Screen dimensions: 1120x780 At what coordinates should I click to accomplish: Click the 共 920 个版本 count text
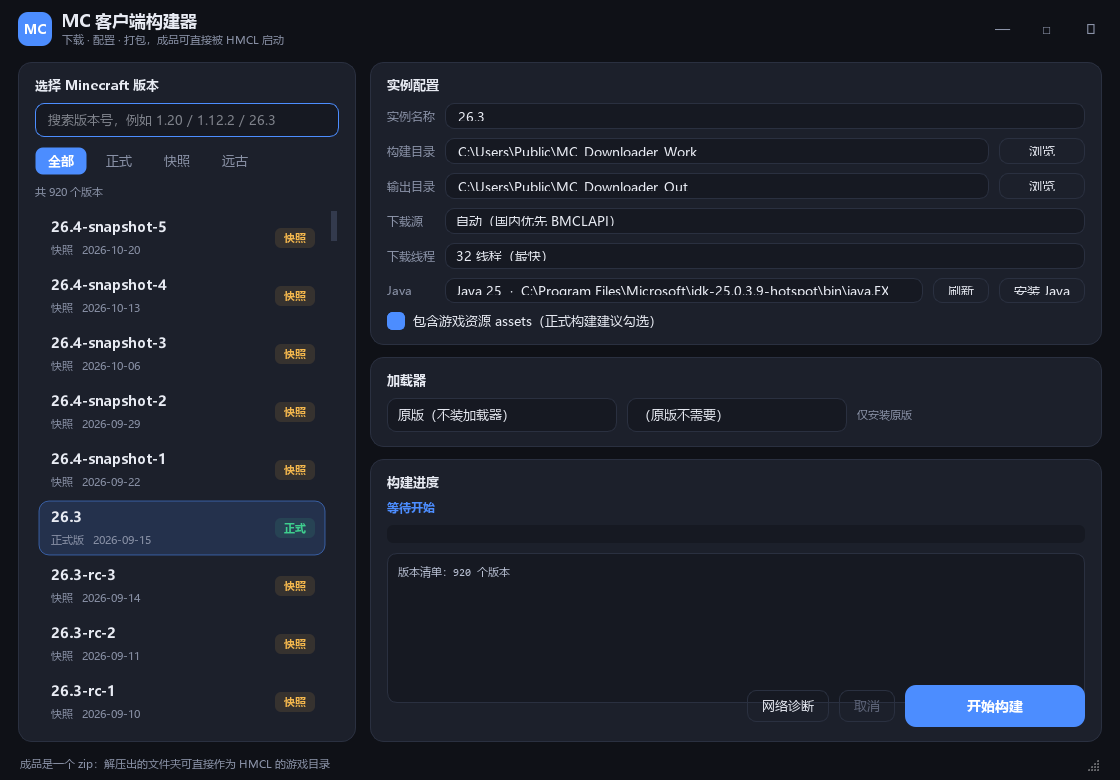pos(69,192)
